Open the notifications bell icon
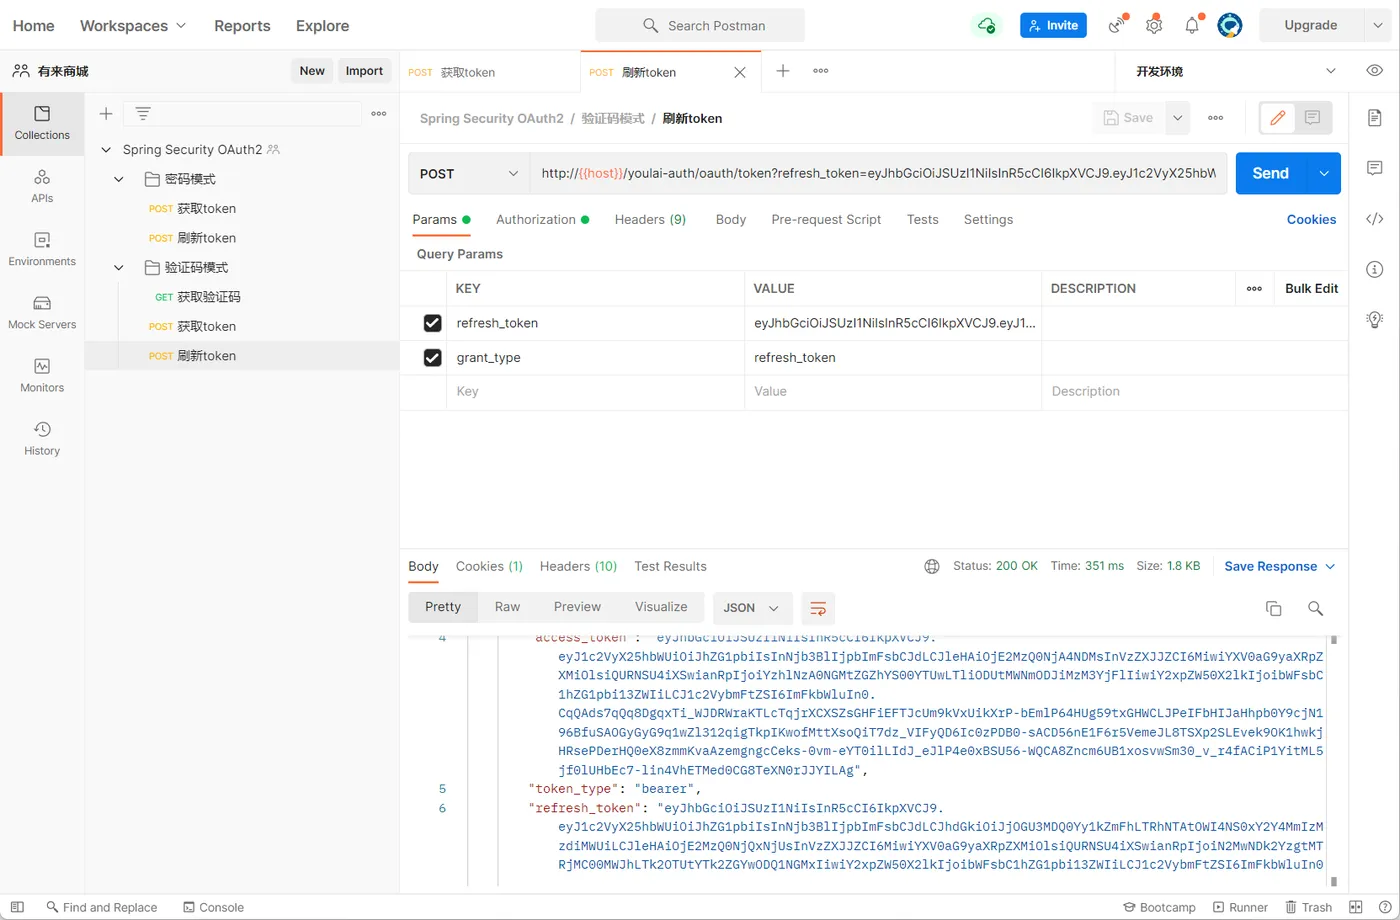The image size is (1400, 920). tap(1192, 25)
